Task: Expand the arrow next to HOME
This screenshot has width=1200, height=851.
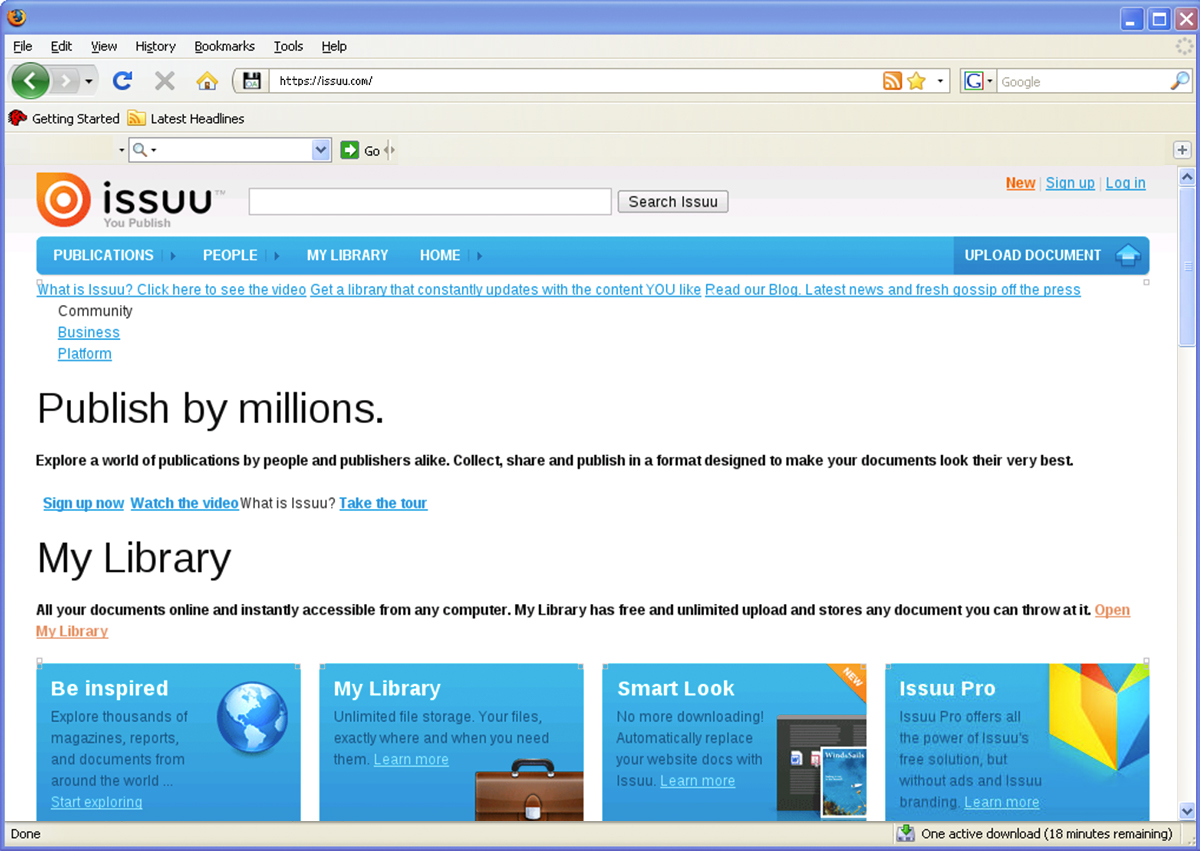Action: pos(479,256)
